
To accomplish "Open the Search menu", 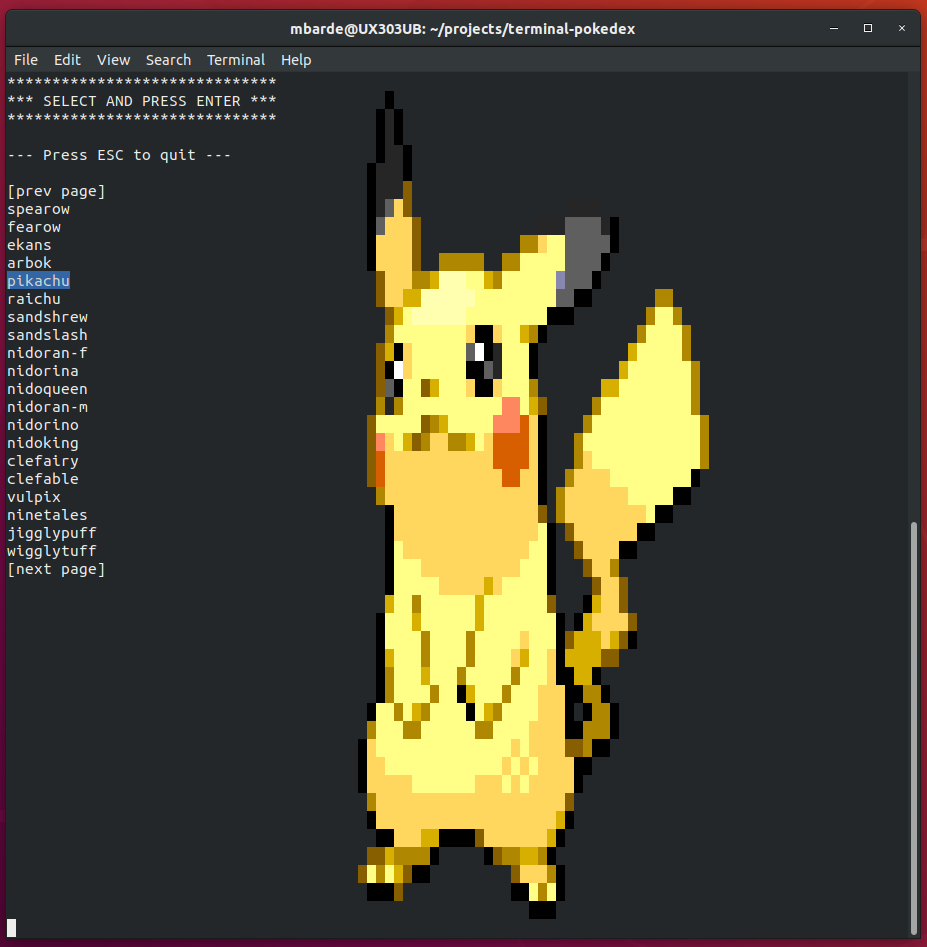I will click(168, 60).
